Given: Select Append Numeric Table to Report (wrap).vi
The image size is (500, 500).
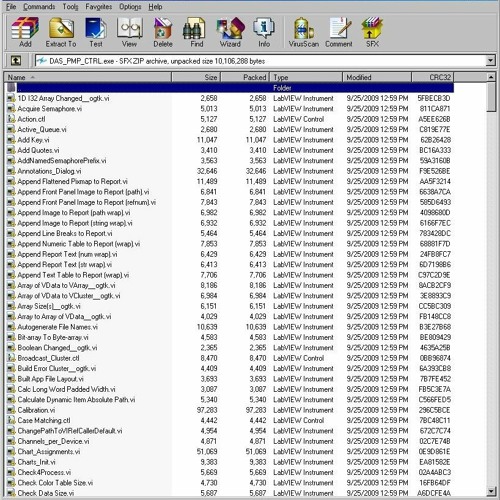Looking at the screenshot, I should [x=79, y=244].
